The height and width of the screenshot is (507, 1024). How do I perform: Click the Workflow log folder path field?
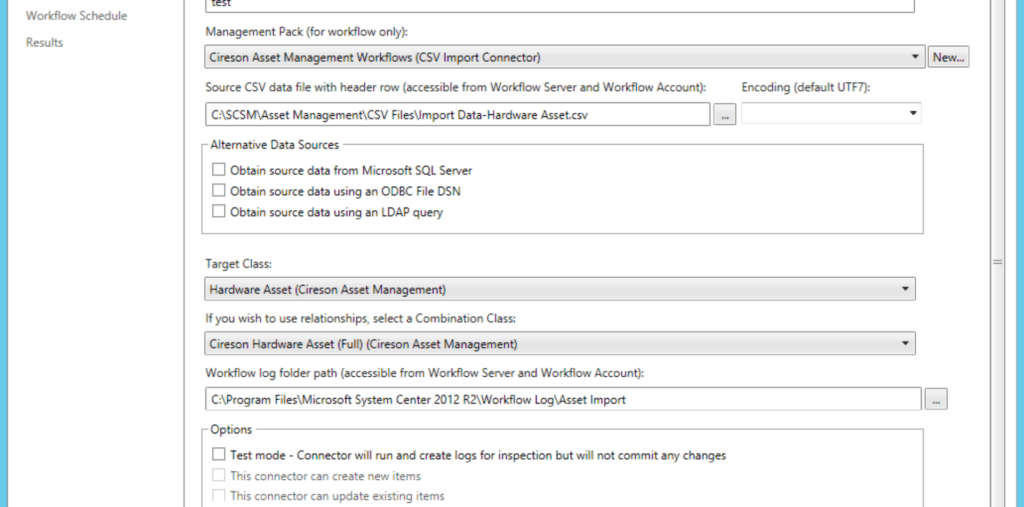point(563,399)
